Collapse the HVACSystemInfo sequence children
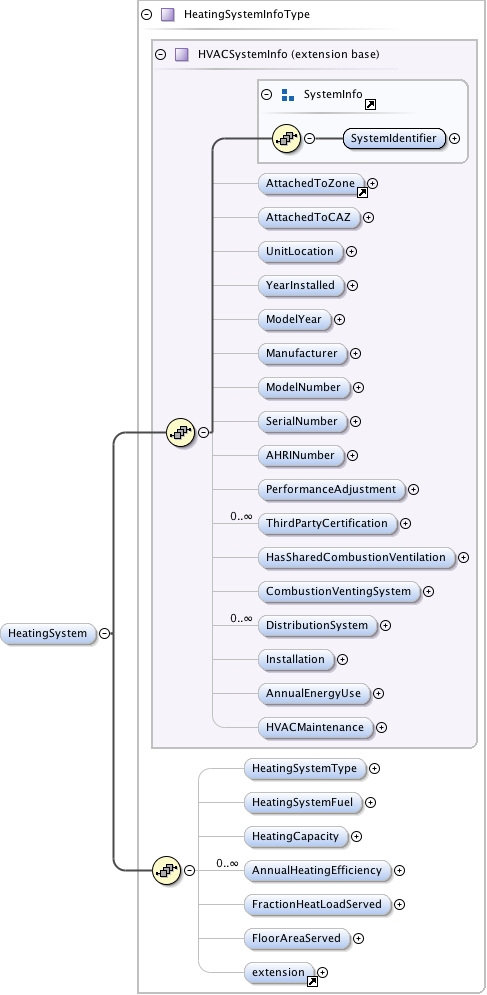This screenshot has height=995, width=487. [203, 432]
